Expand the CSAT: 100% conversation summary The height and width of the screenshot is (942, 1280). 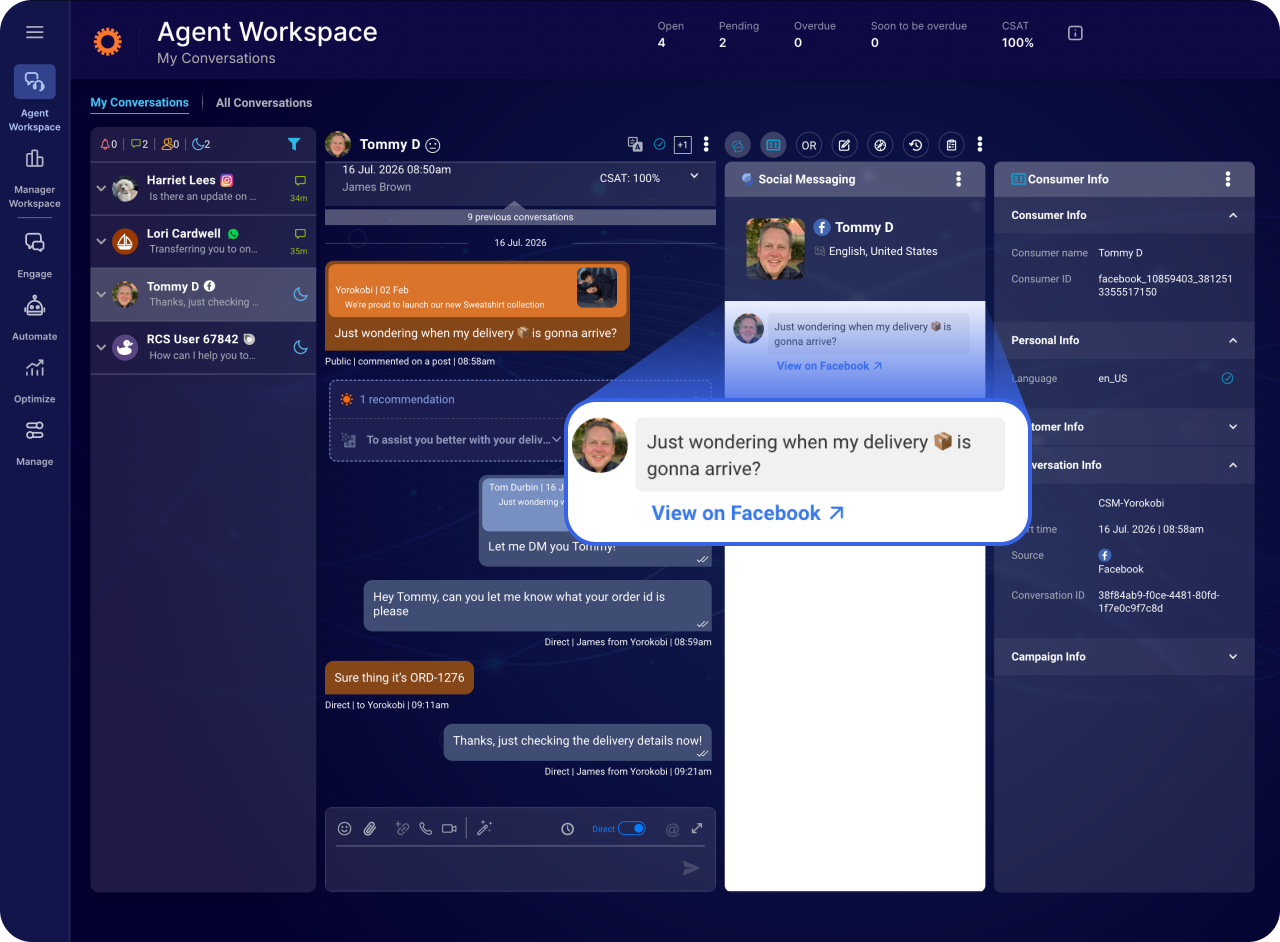[695, 176]
